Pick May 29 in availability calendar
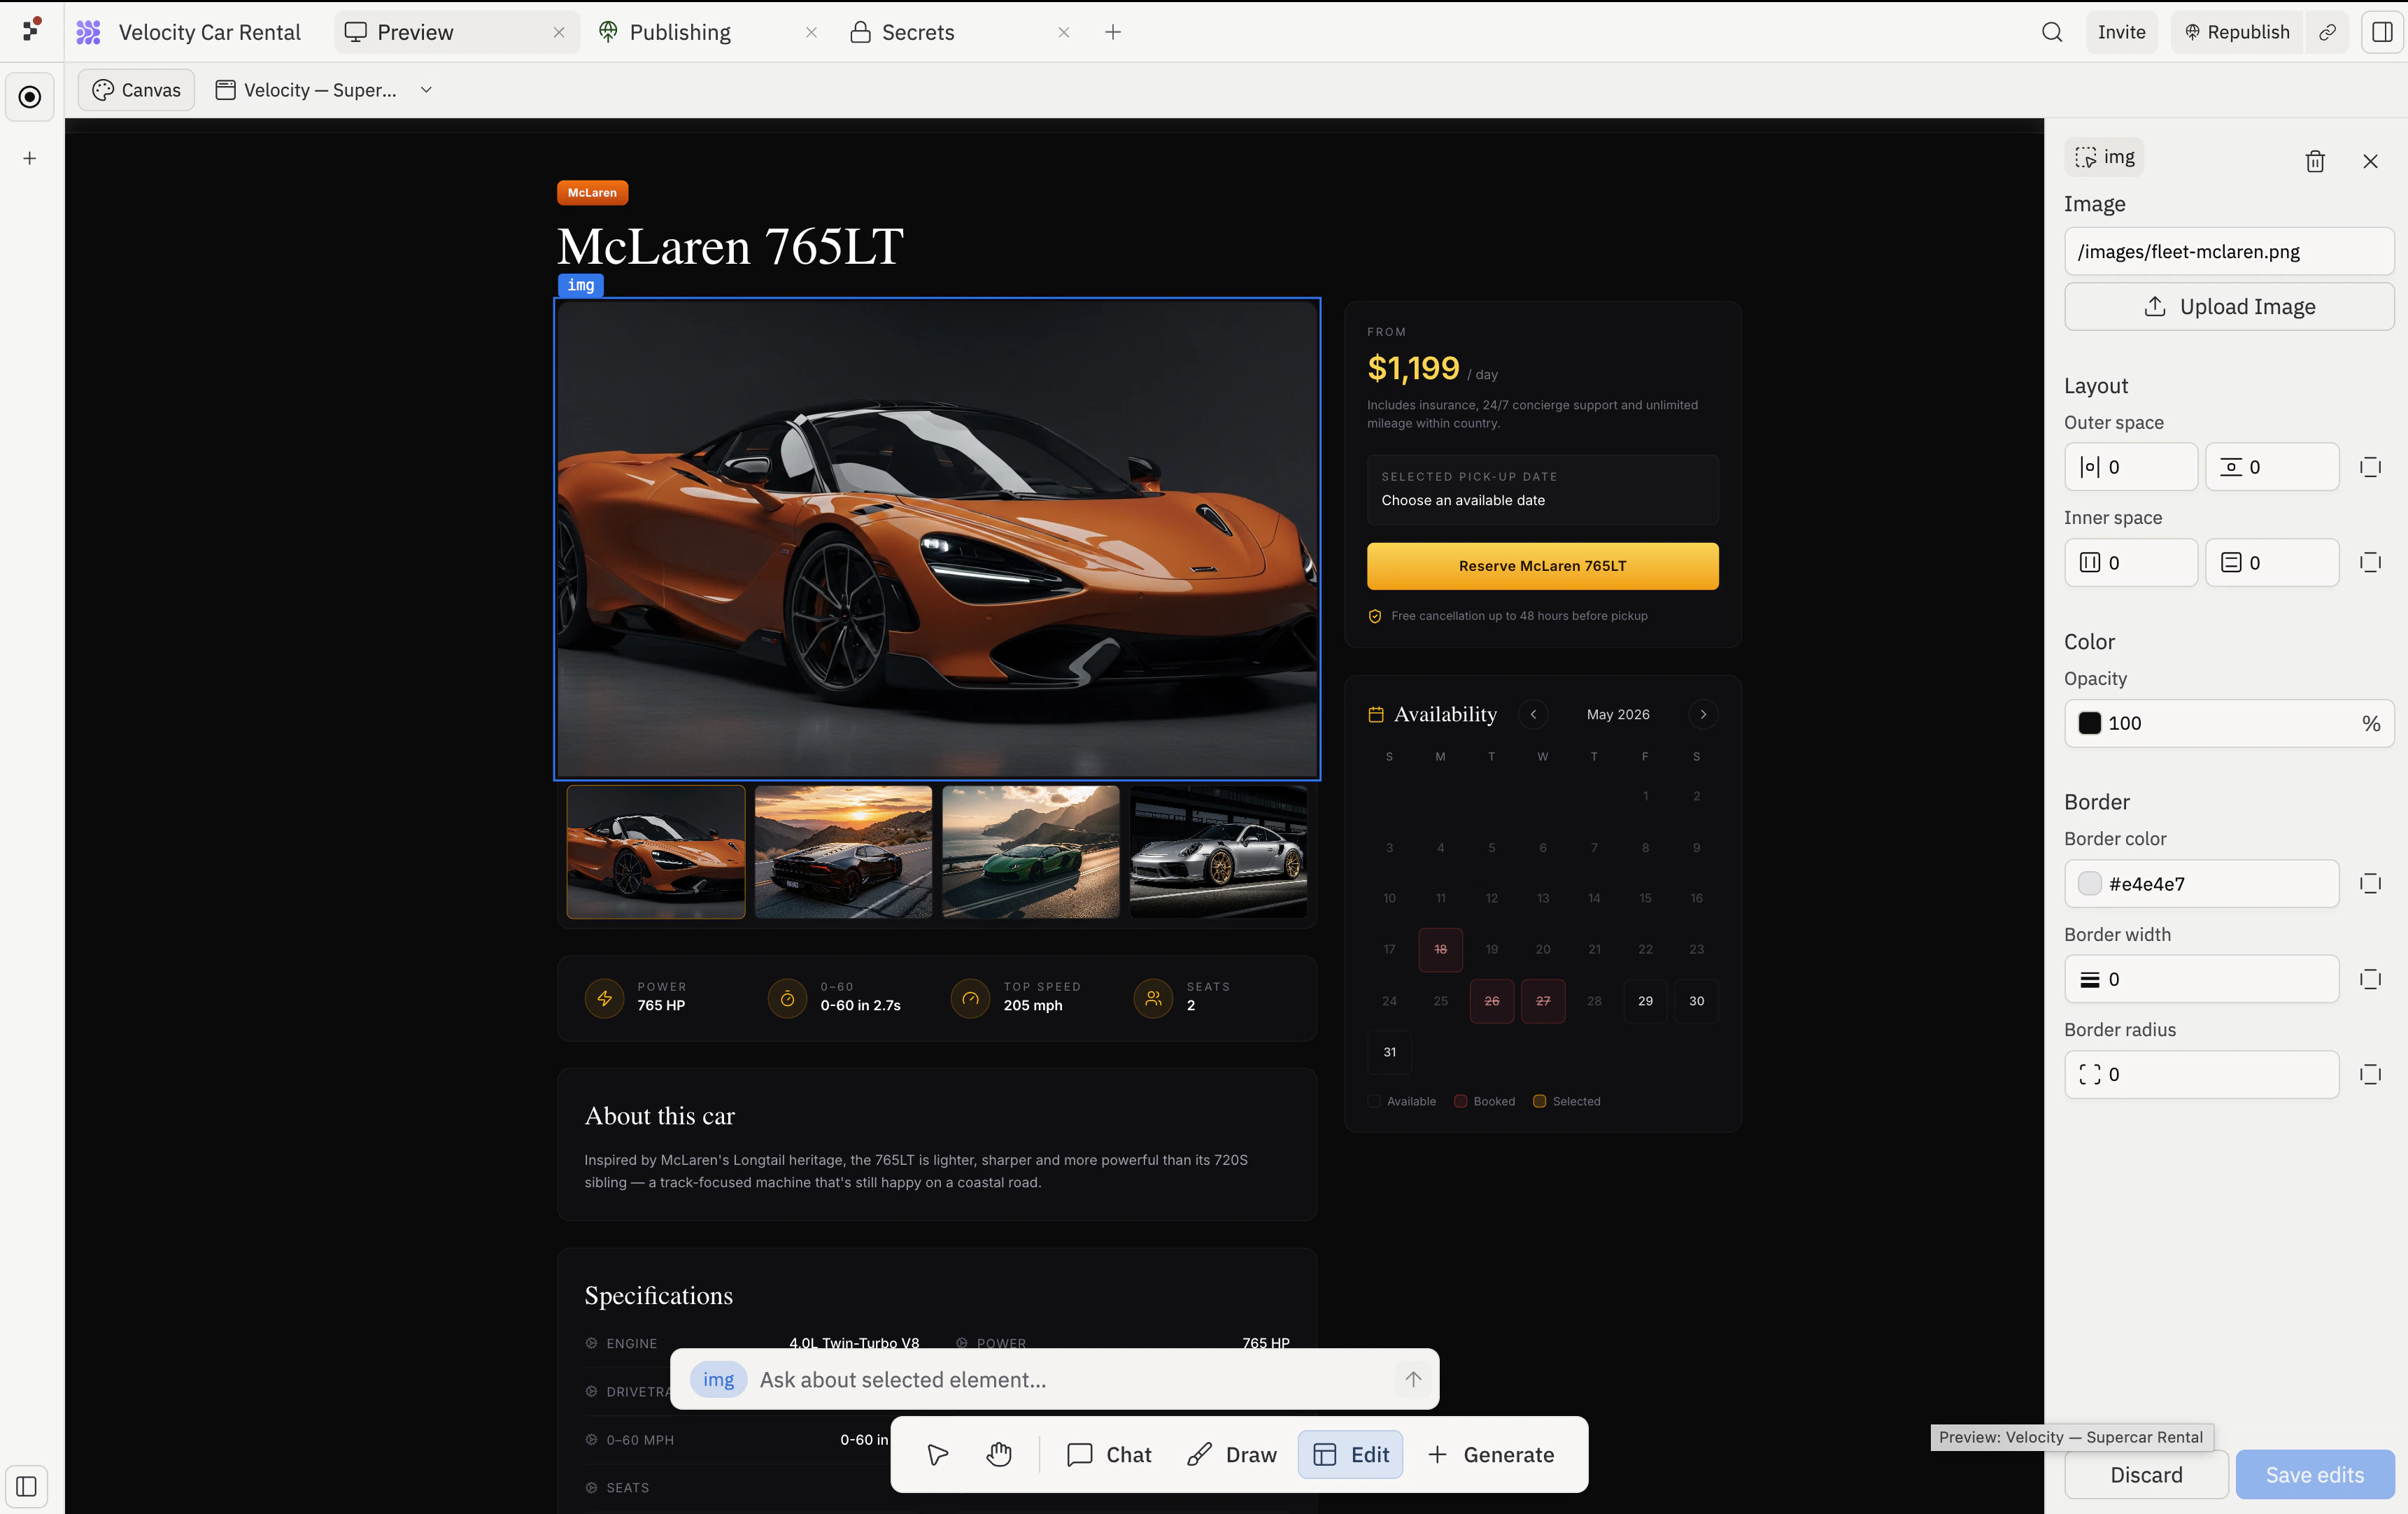 (x=1645, y=1000)
